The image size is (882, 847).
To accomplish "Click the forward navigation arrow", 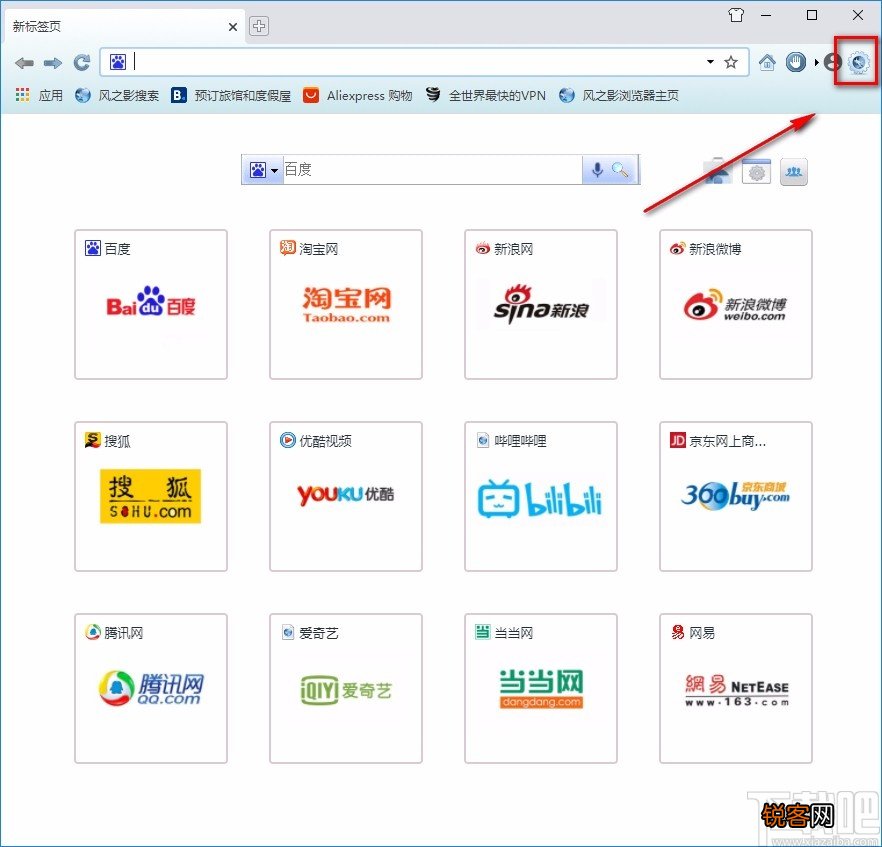I will 53,63.
